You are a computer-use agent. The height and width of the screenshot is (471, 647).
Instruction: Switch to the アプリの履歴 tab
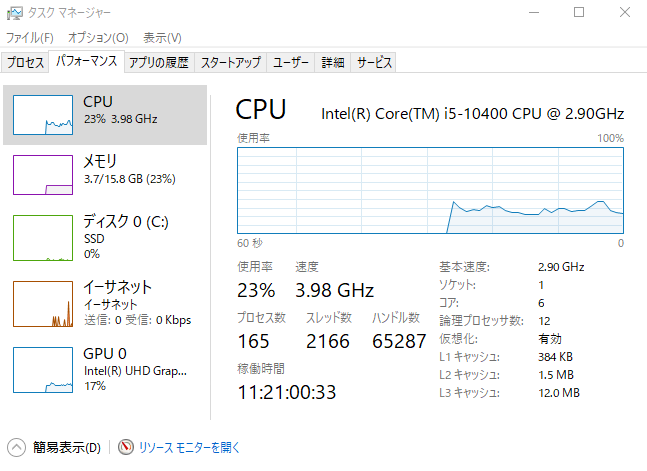pos(158,62)
